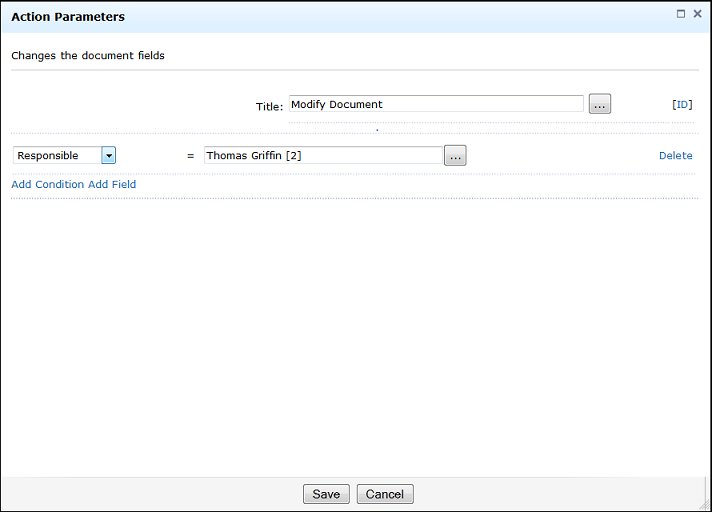Open the ellipsis button beside Title field
Image resolution: width=712 pixels, height=512 pixels.
click(600, 104)
